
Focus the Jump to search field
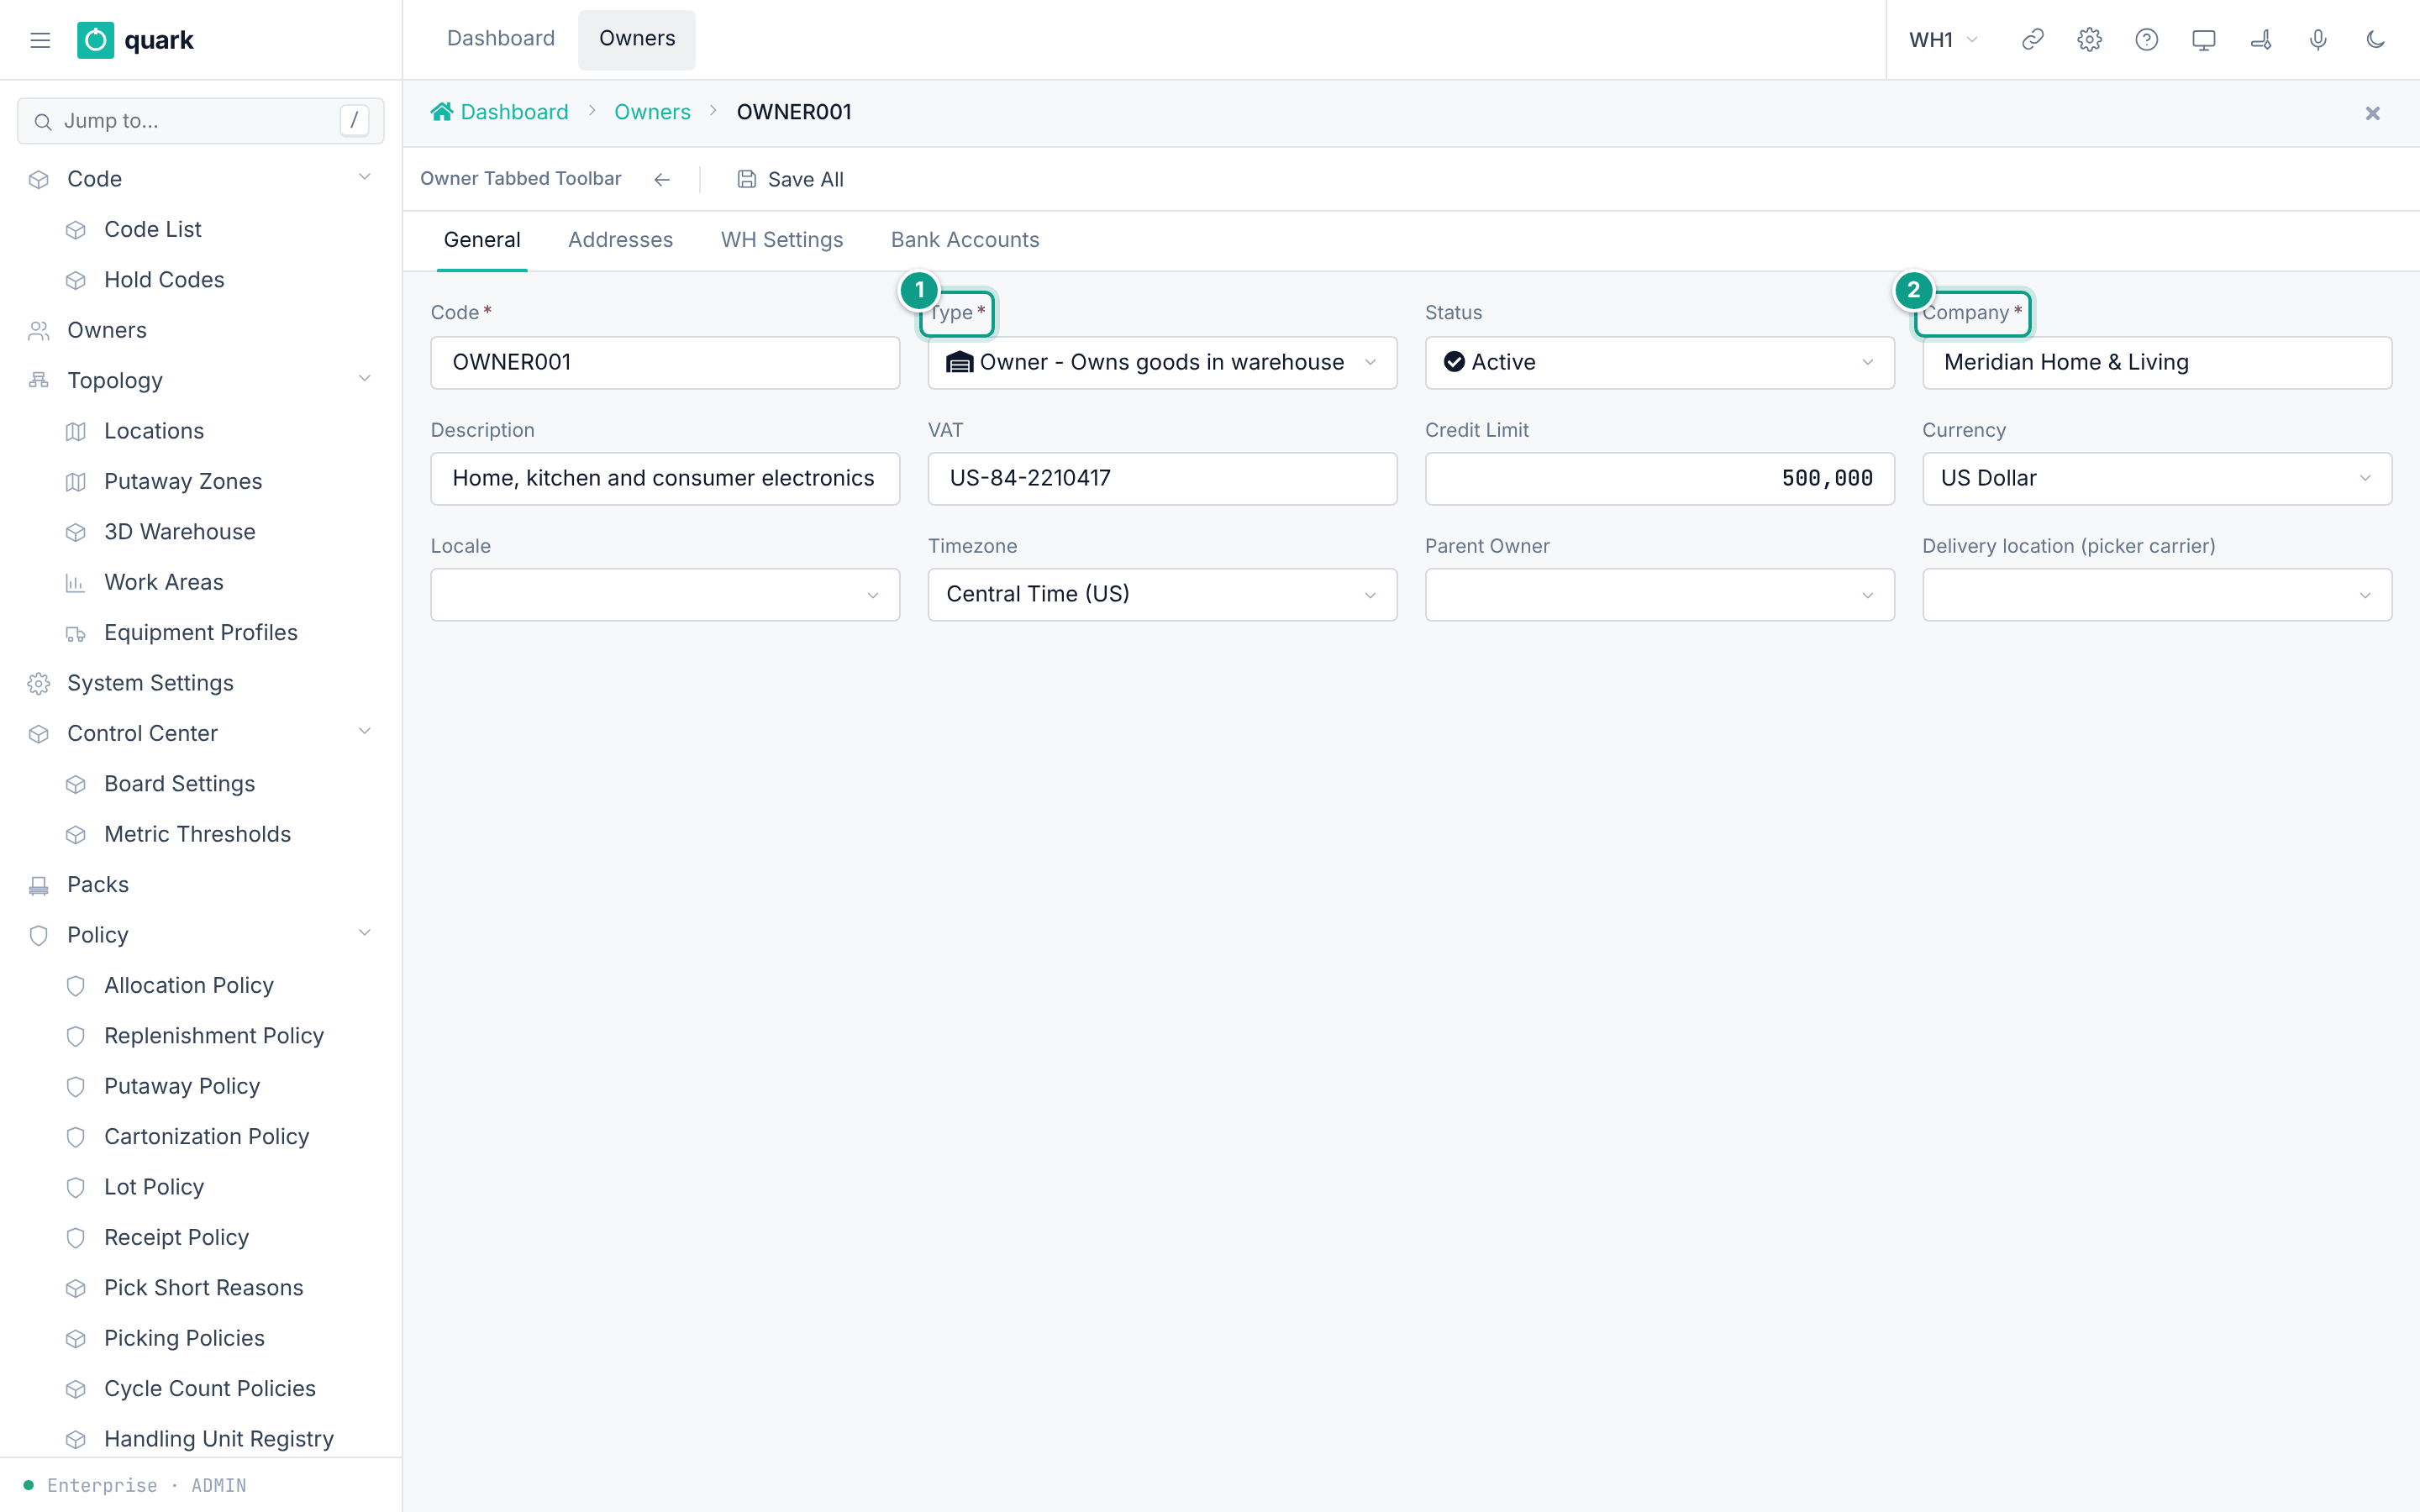[200, 121]
